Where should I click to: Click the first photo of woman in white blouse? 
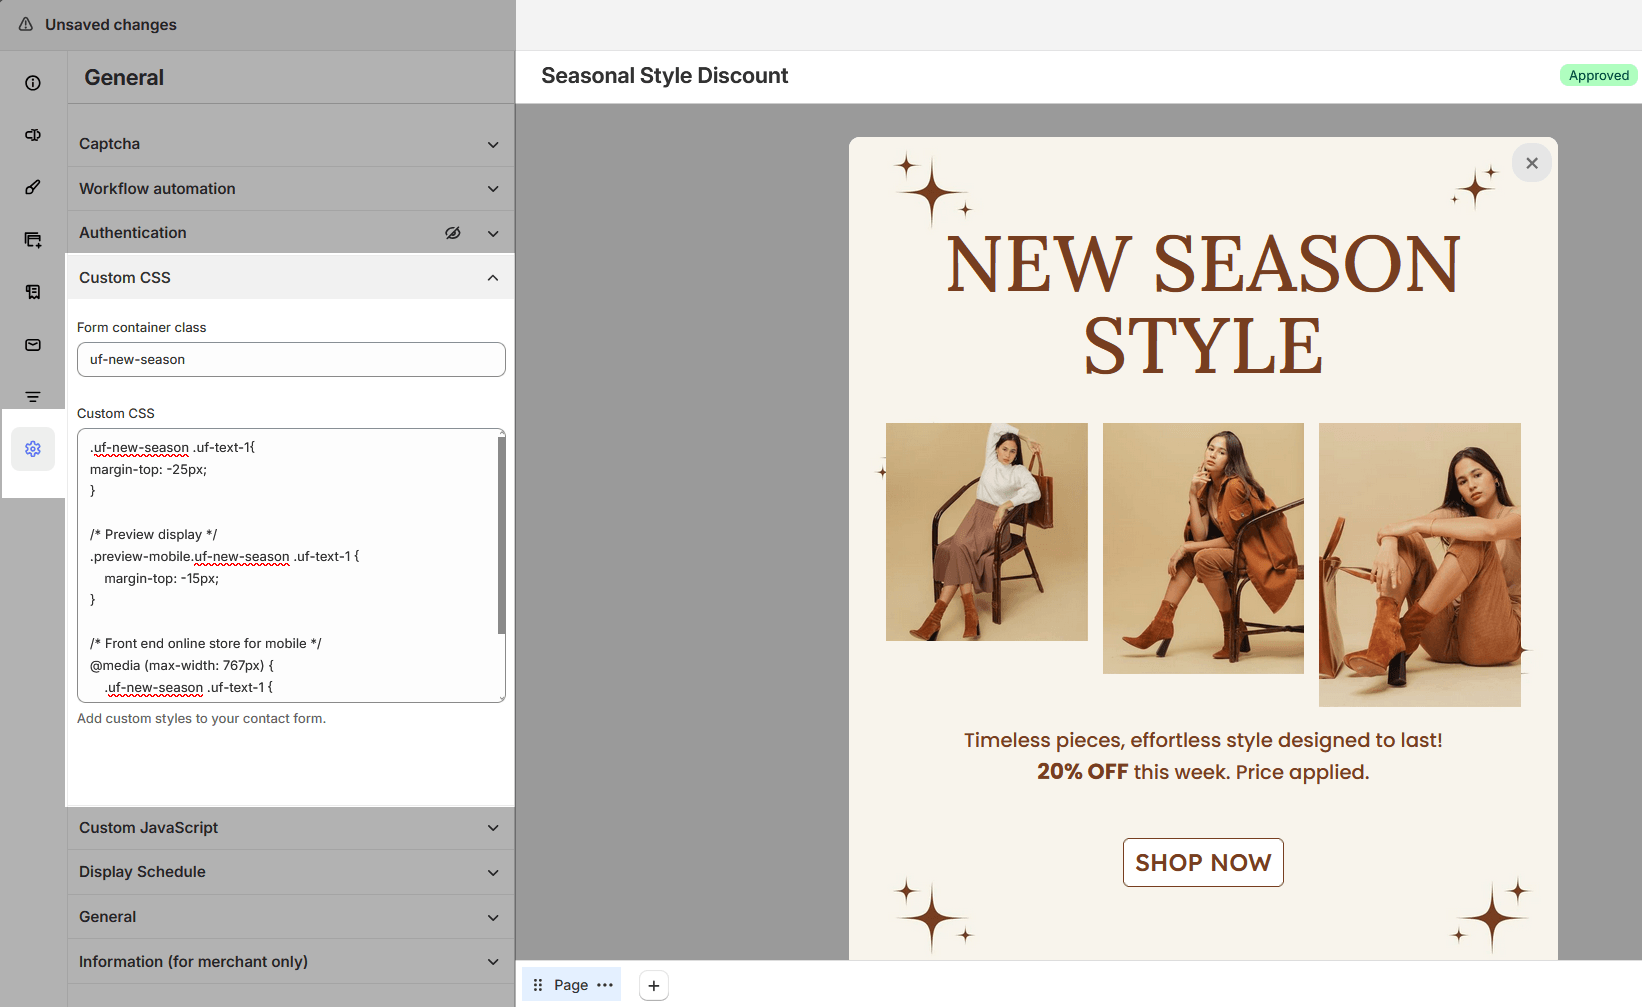point(987,532)
